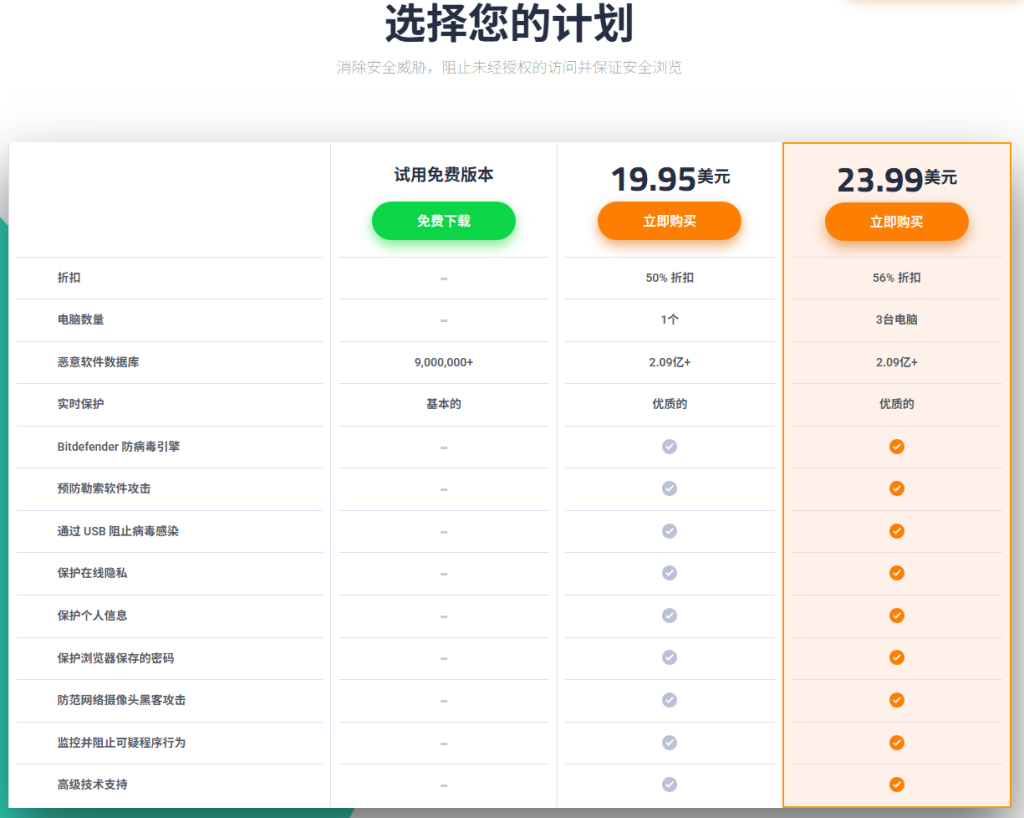This screenshot has width=1024, height=818.
Task: Click the gray checkmark for 监控并阻止可疑程序行为
Action: point(668,743)
